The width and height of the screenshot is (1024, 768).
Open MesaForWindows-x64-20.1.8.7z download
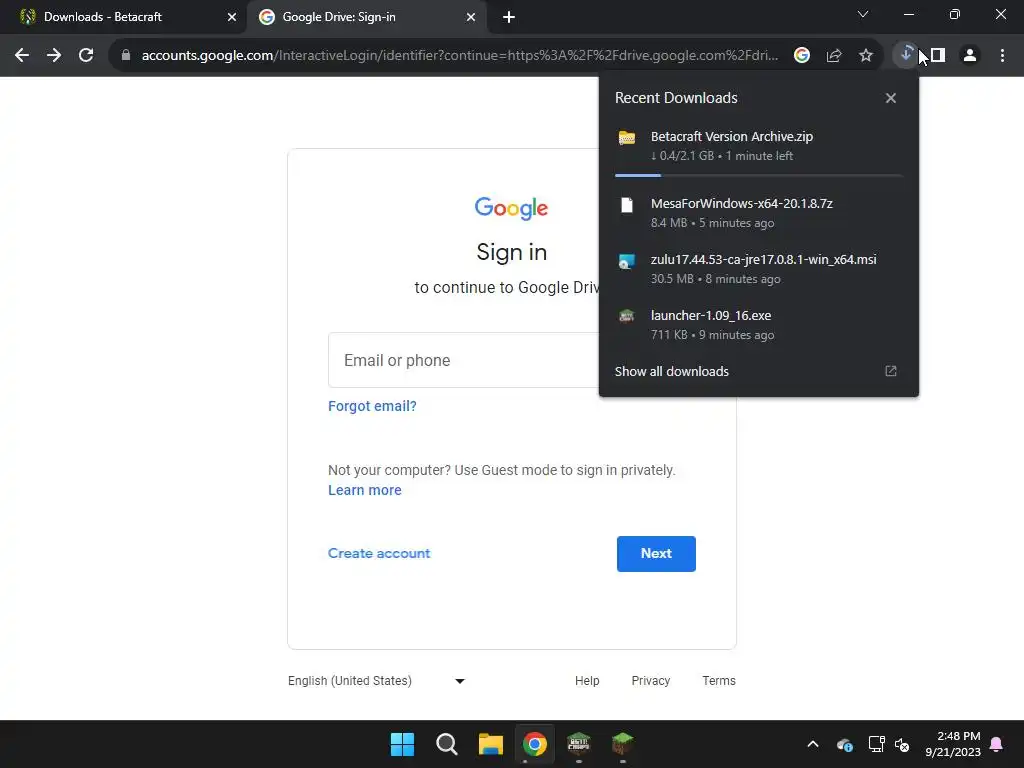coord(759,213)
